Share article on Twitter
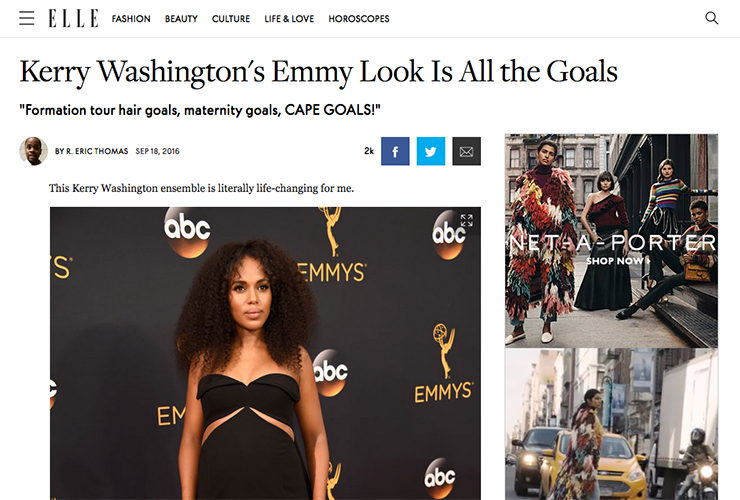The height and width of the screenshot is (500, 740). (430, 151)
